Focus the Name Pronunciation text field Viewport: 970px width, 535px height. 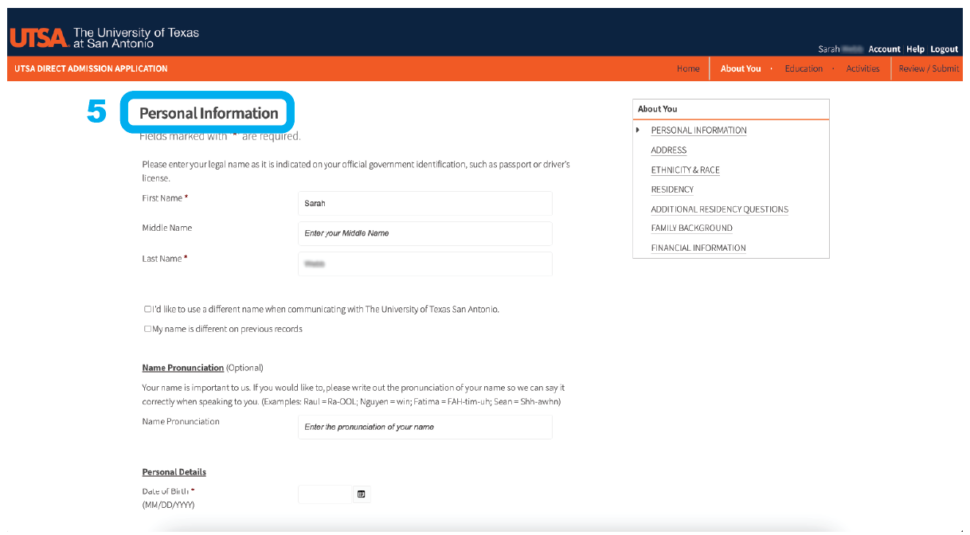(425, 426)
